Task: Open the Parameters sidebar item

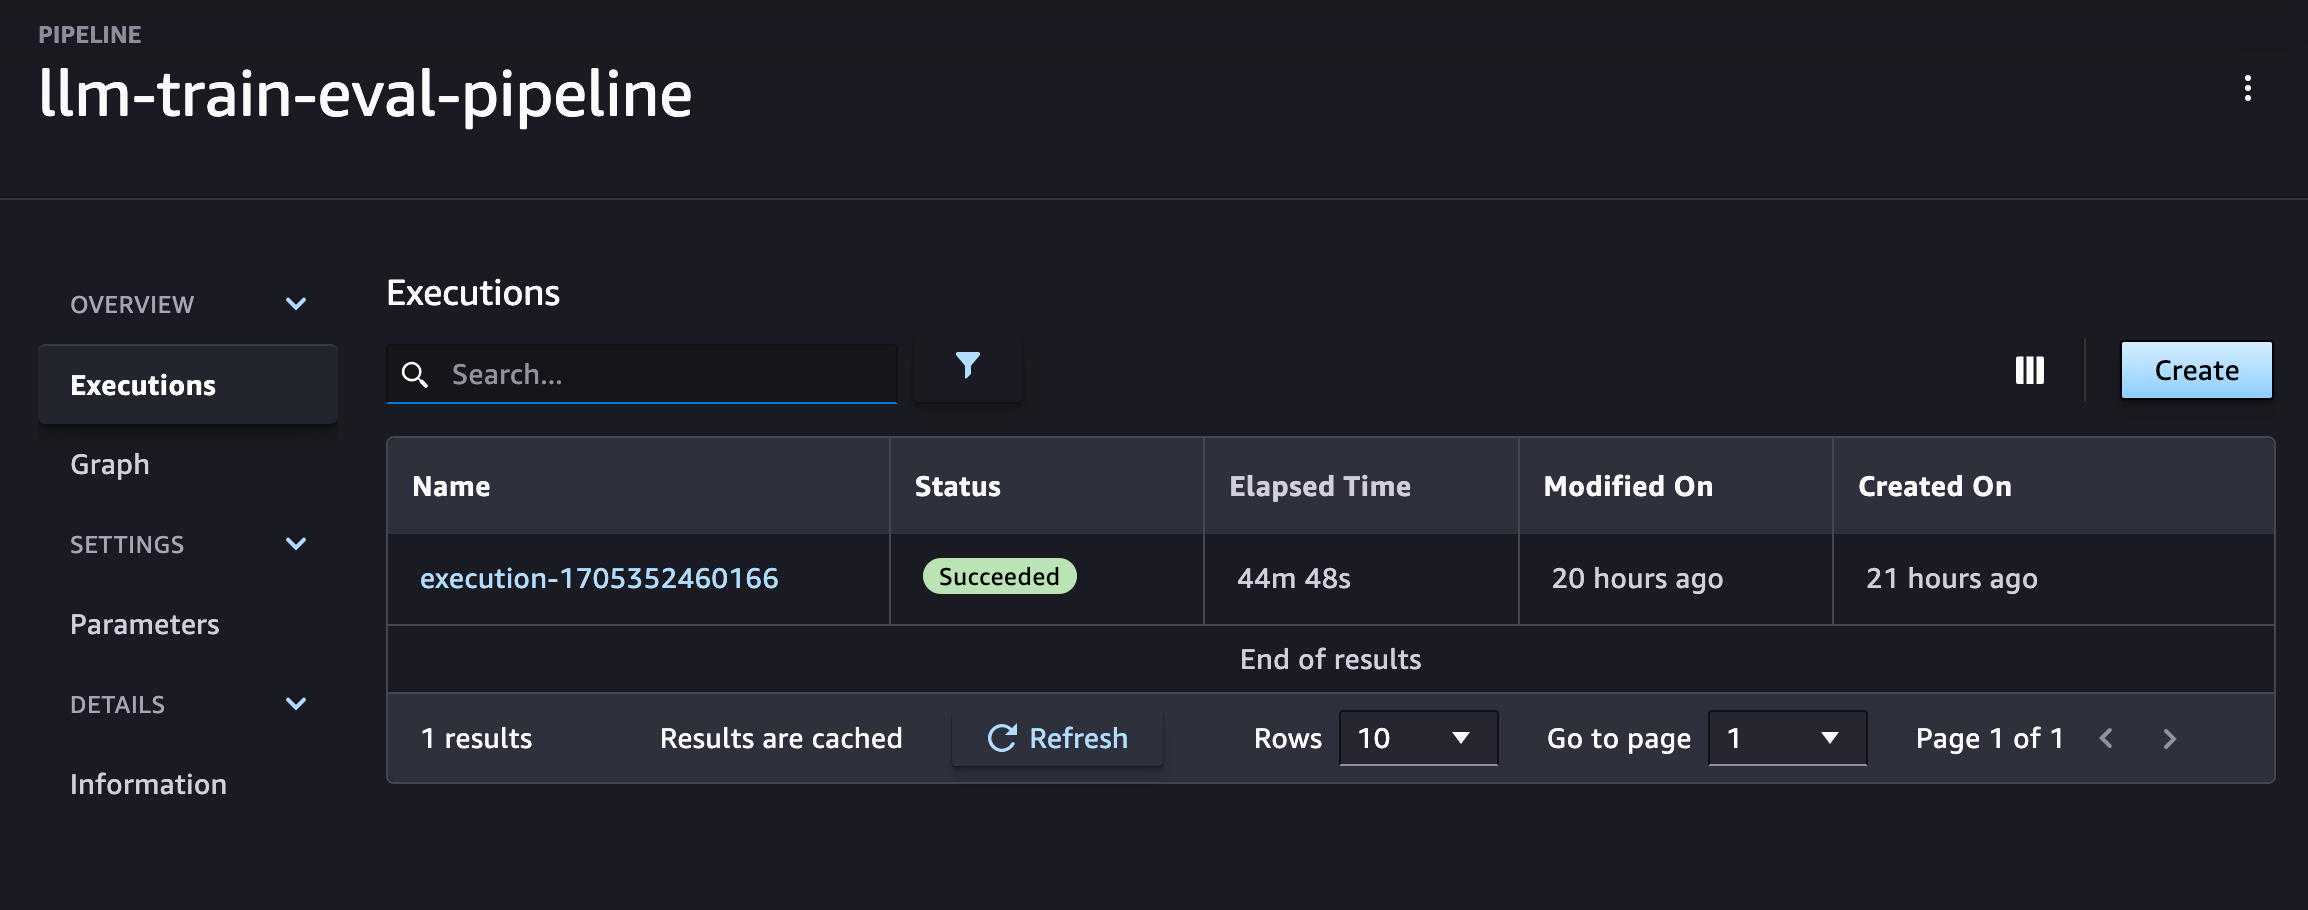Action: [145, 625]
